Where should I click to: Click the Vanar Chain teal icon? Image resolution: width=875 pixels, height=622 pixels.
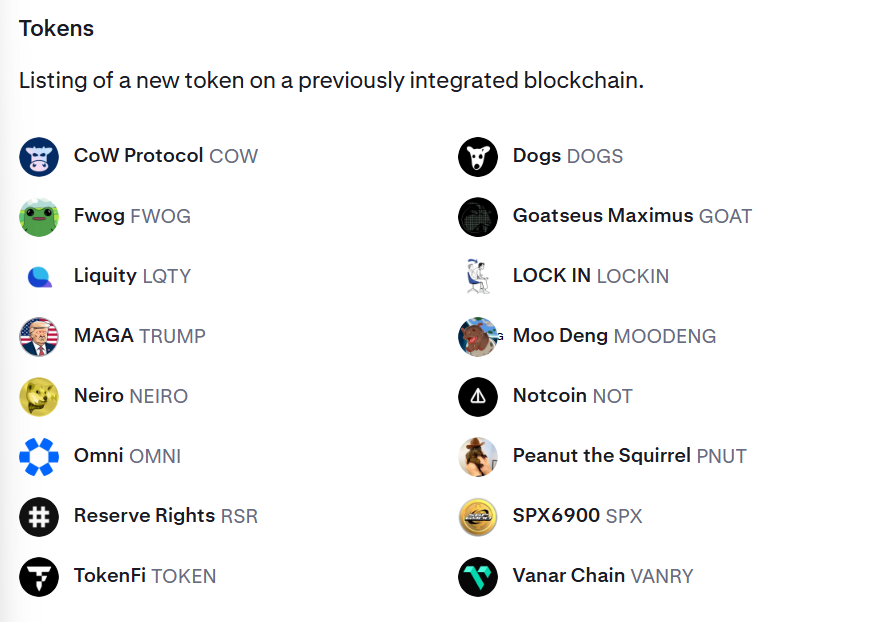(478, 577)
